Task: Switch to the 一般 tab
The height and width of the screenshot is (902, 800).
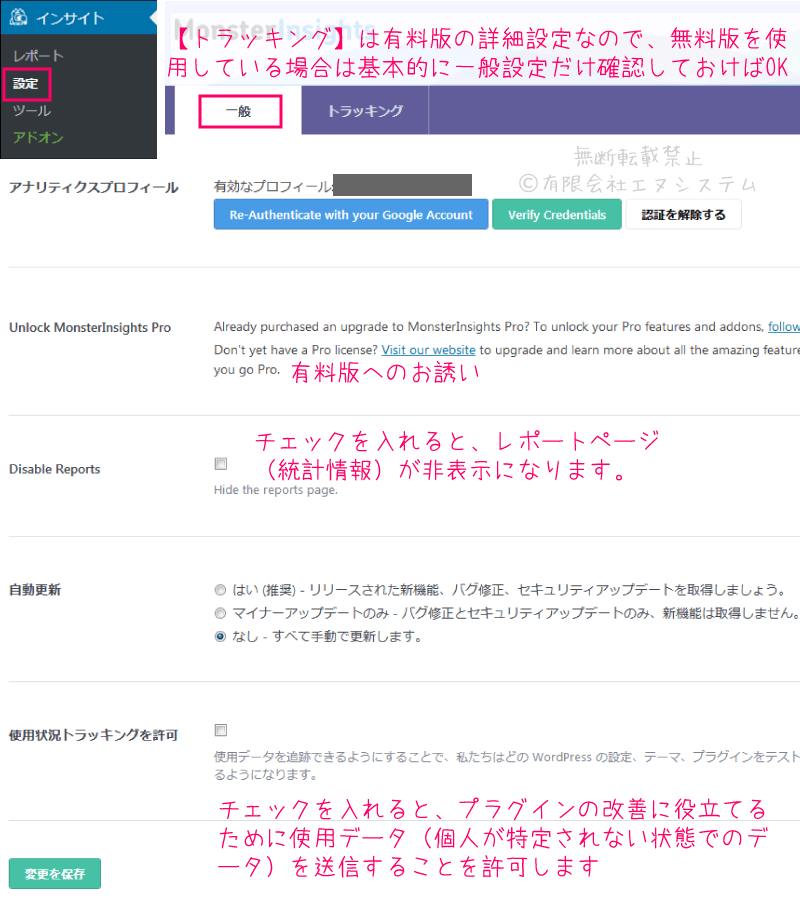Action: [x=240, y=111]
